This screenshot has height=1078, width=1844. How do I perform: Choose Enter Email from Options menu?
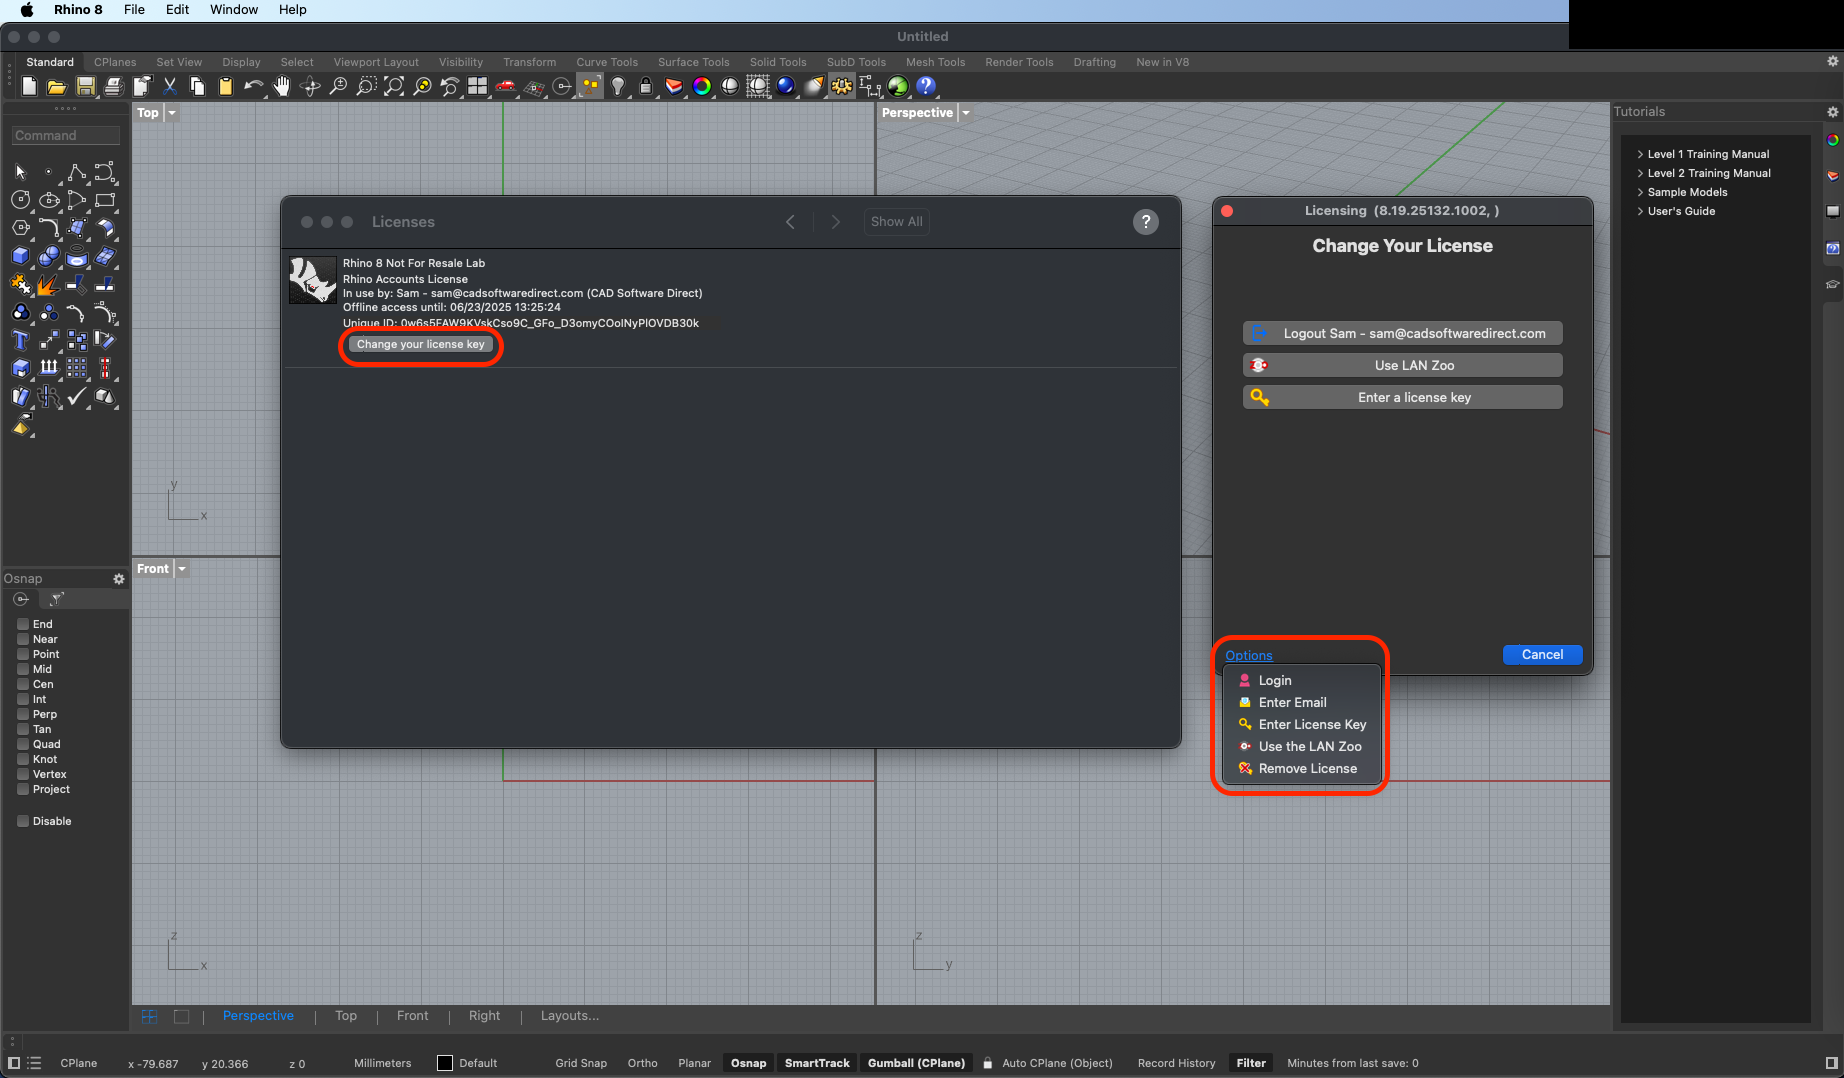click(x=1302, y=702)
